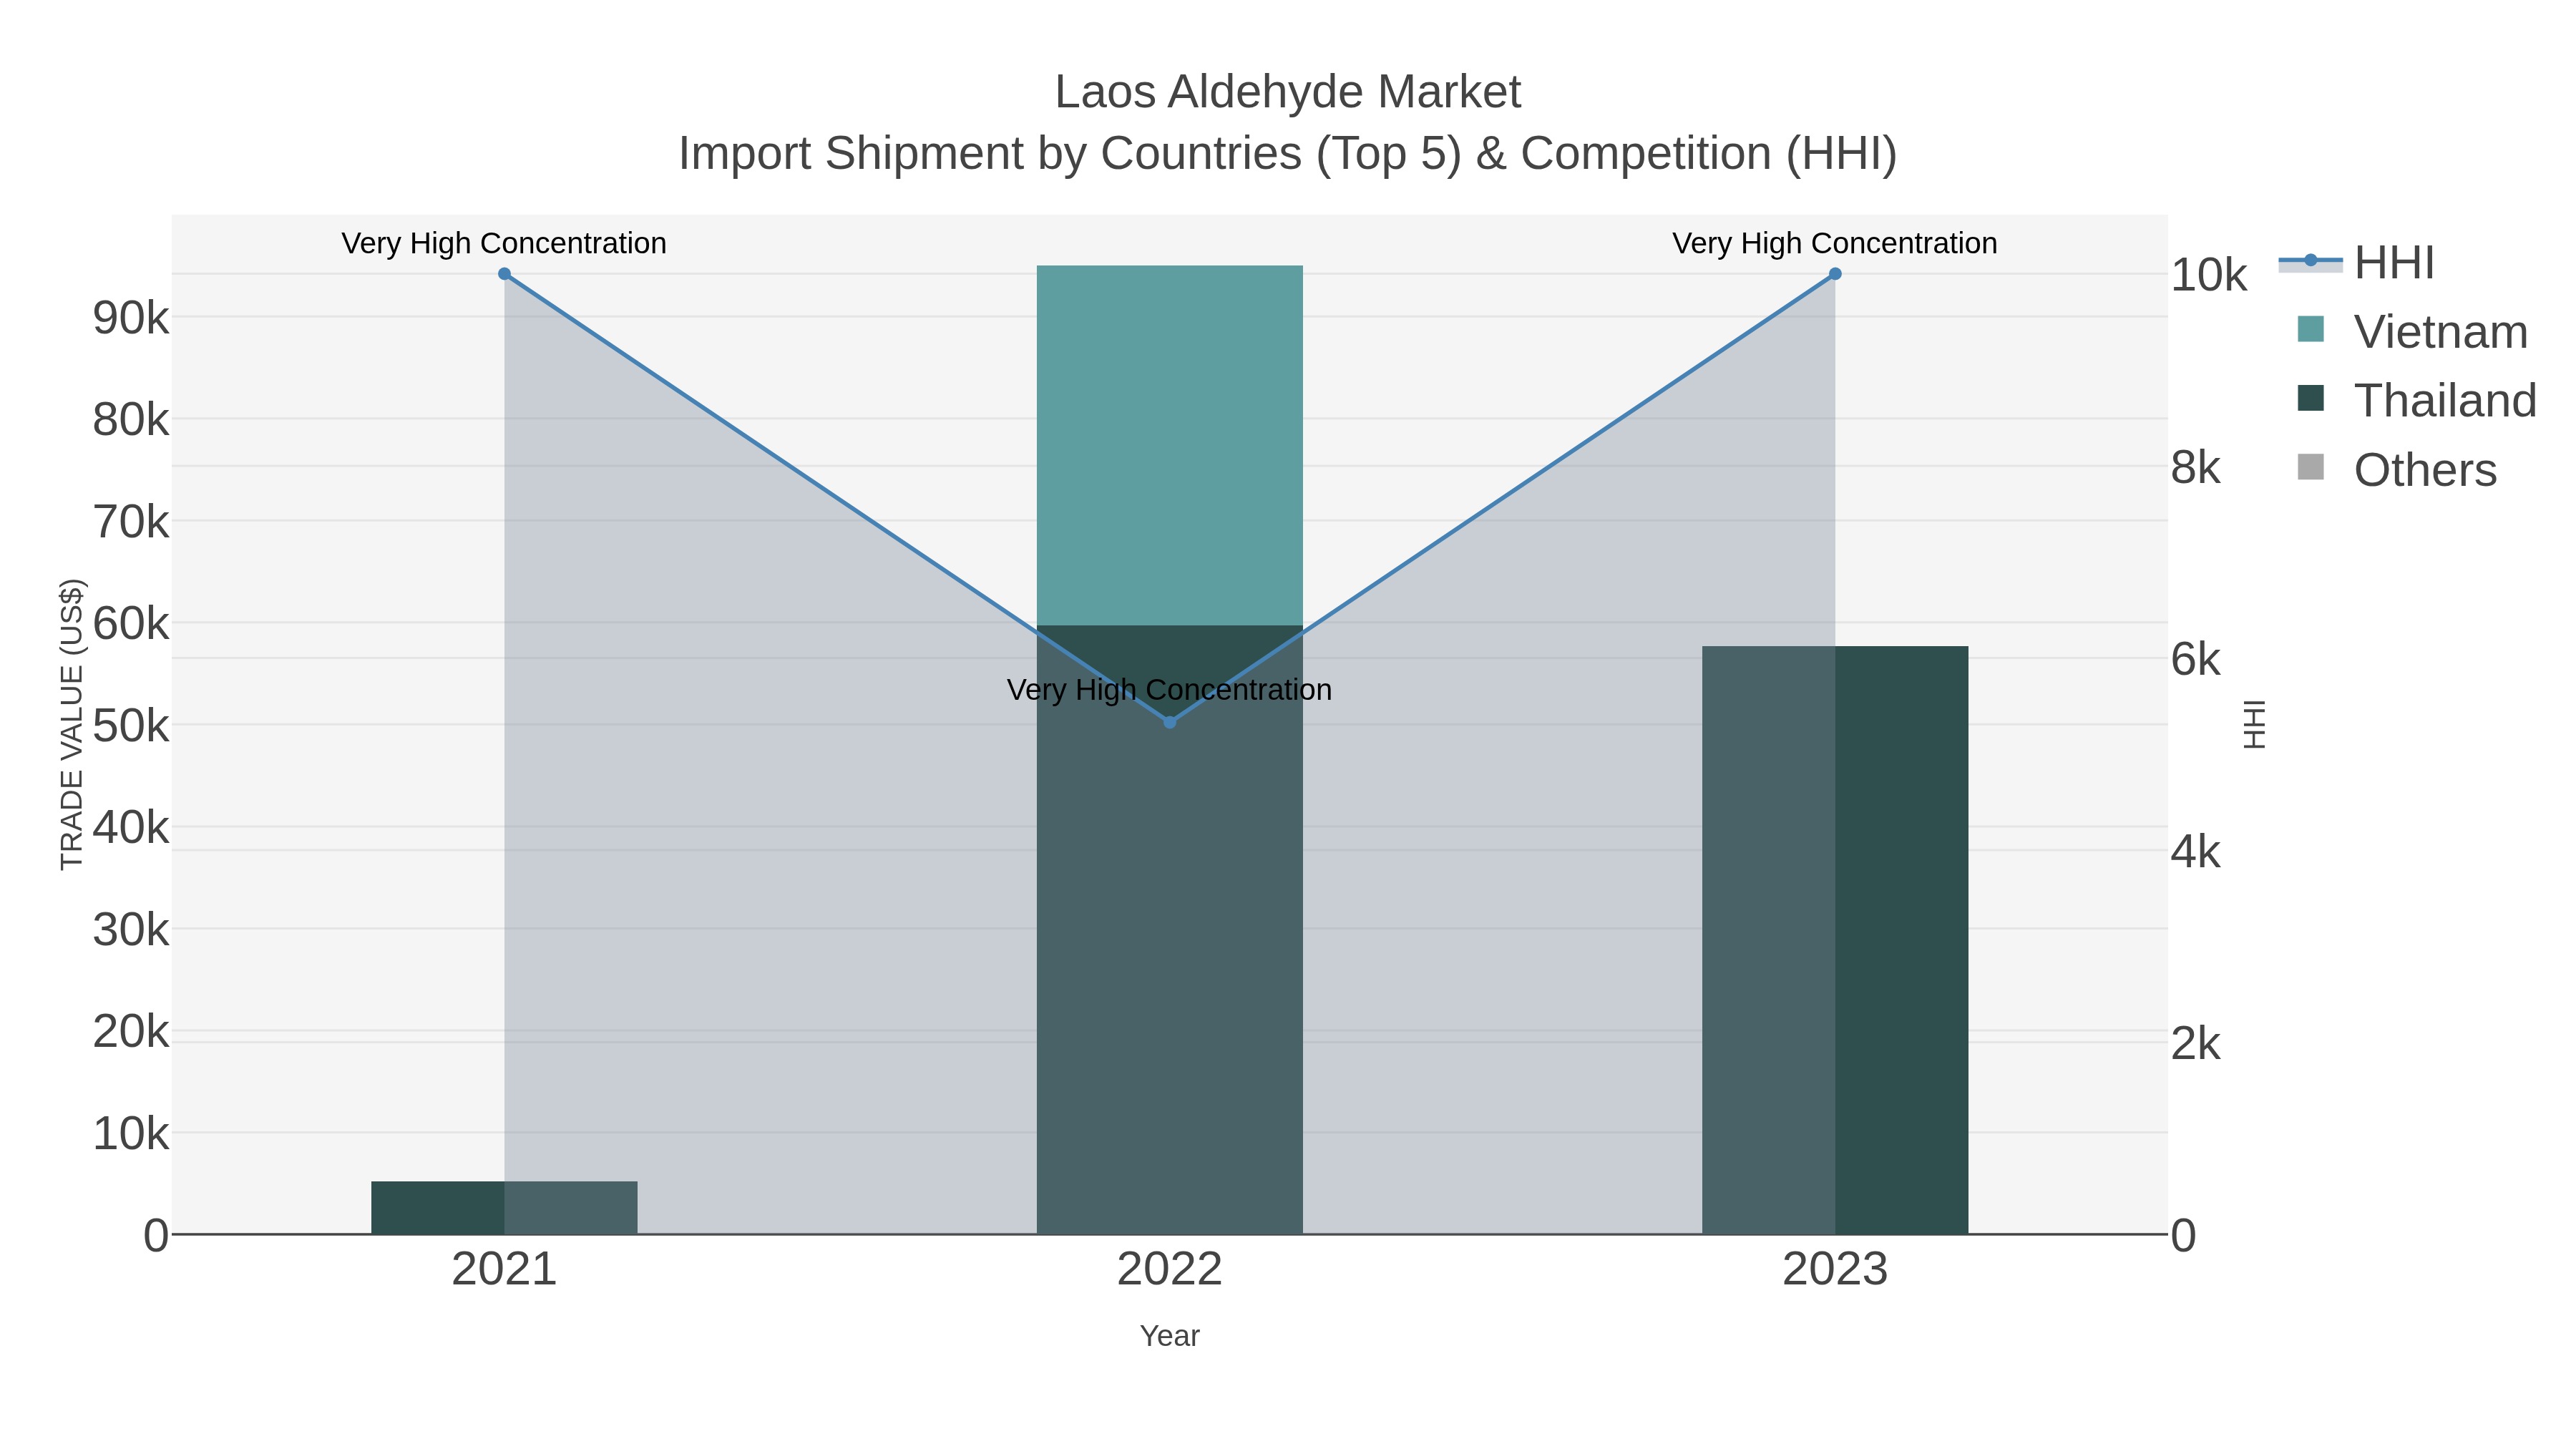This screenshot has width=2576, height=1449.
Task: Click the 50k tick on left axis
Action: pyautogui.click(x=131, y=726)
